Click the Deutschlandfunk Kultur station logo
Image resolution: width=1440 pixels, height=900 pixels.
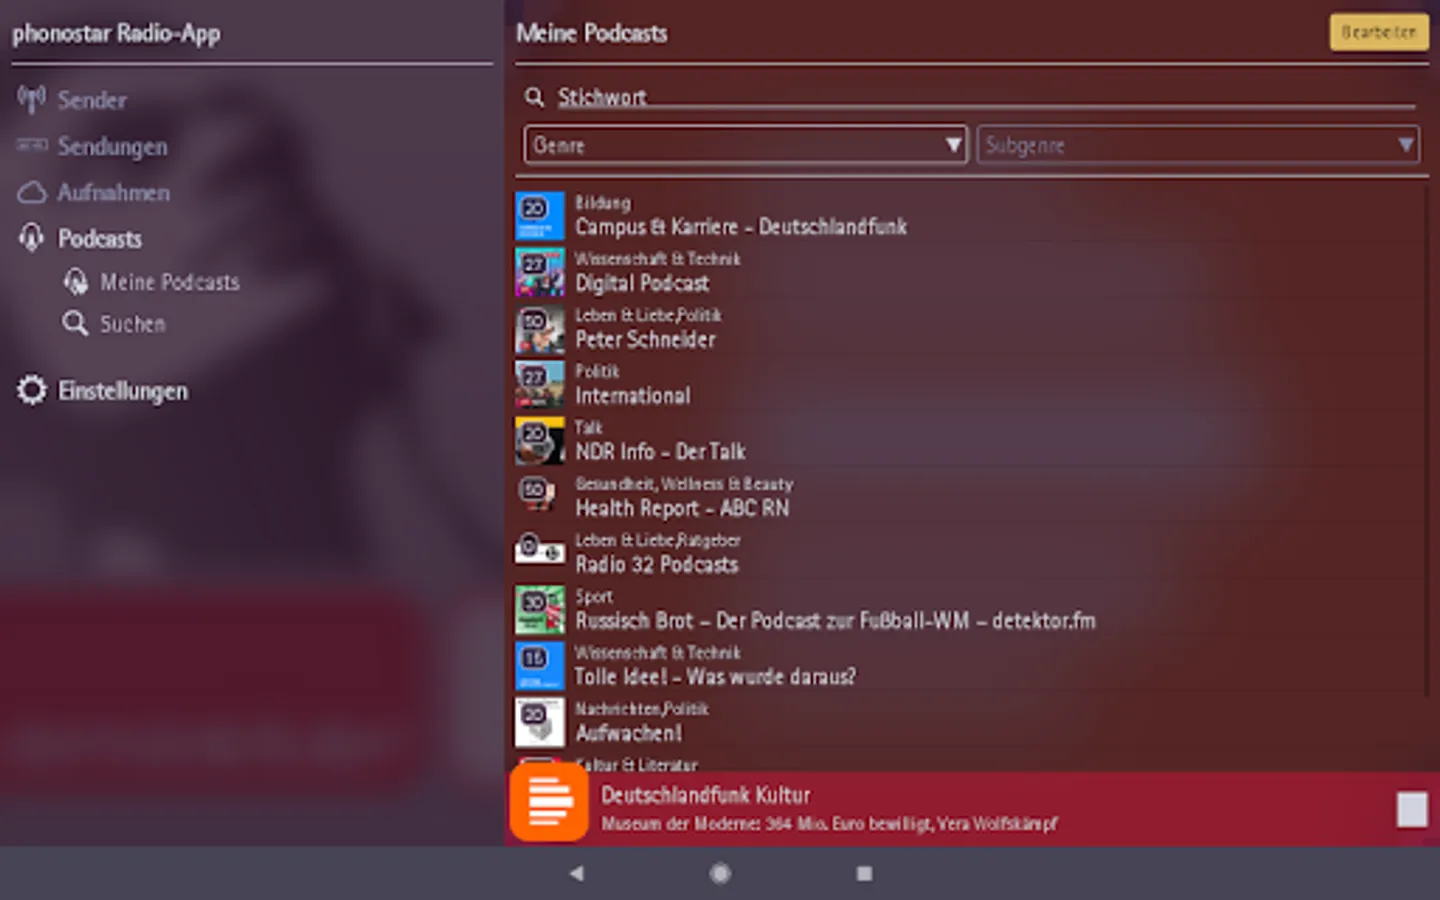point(549,802)
